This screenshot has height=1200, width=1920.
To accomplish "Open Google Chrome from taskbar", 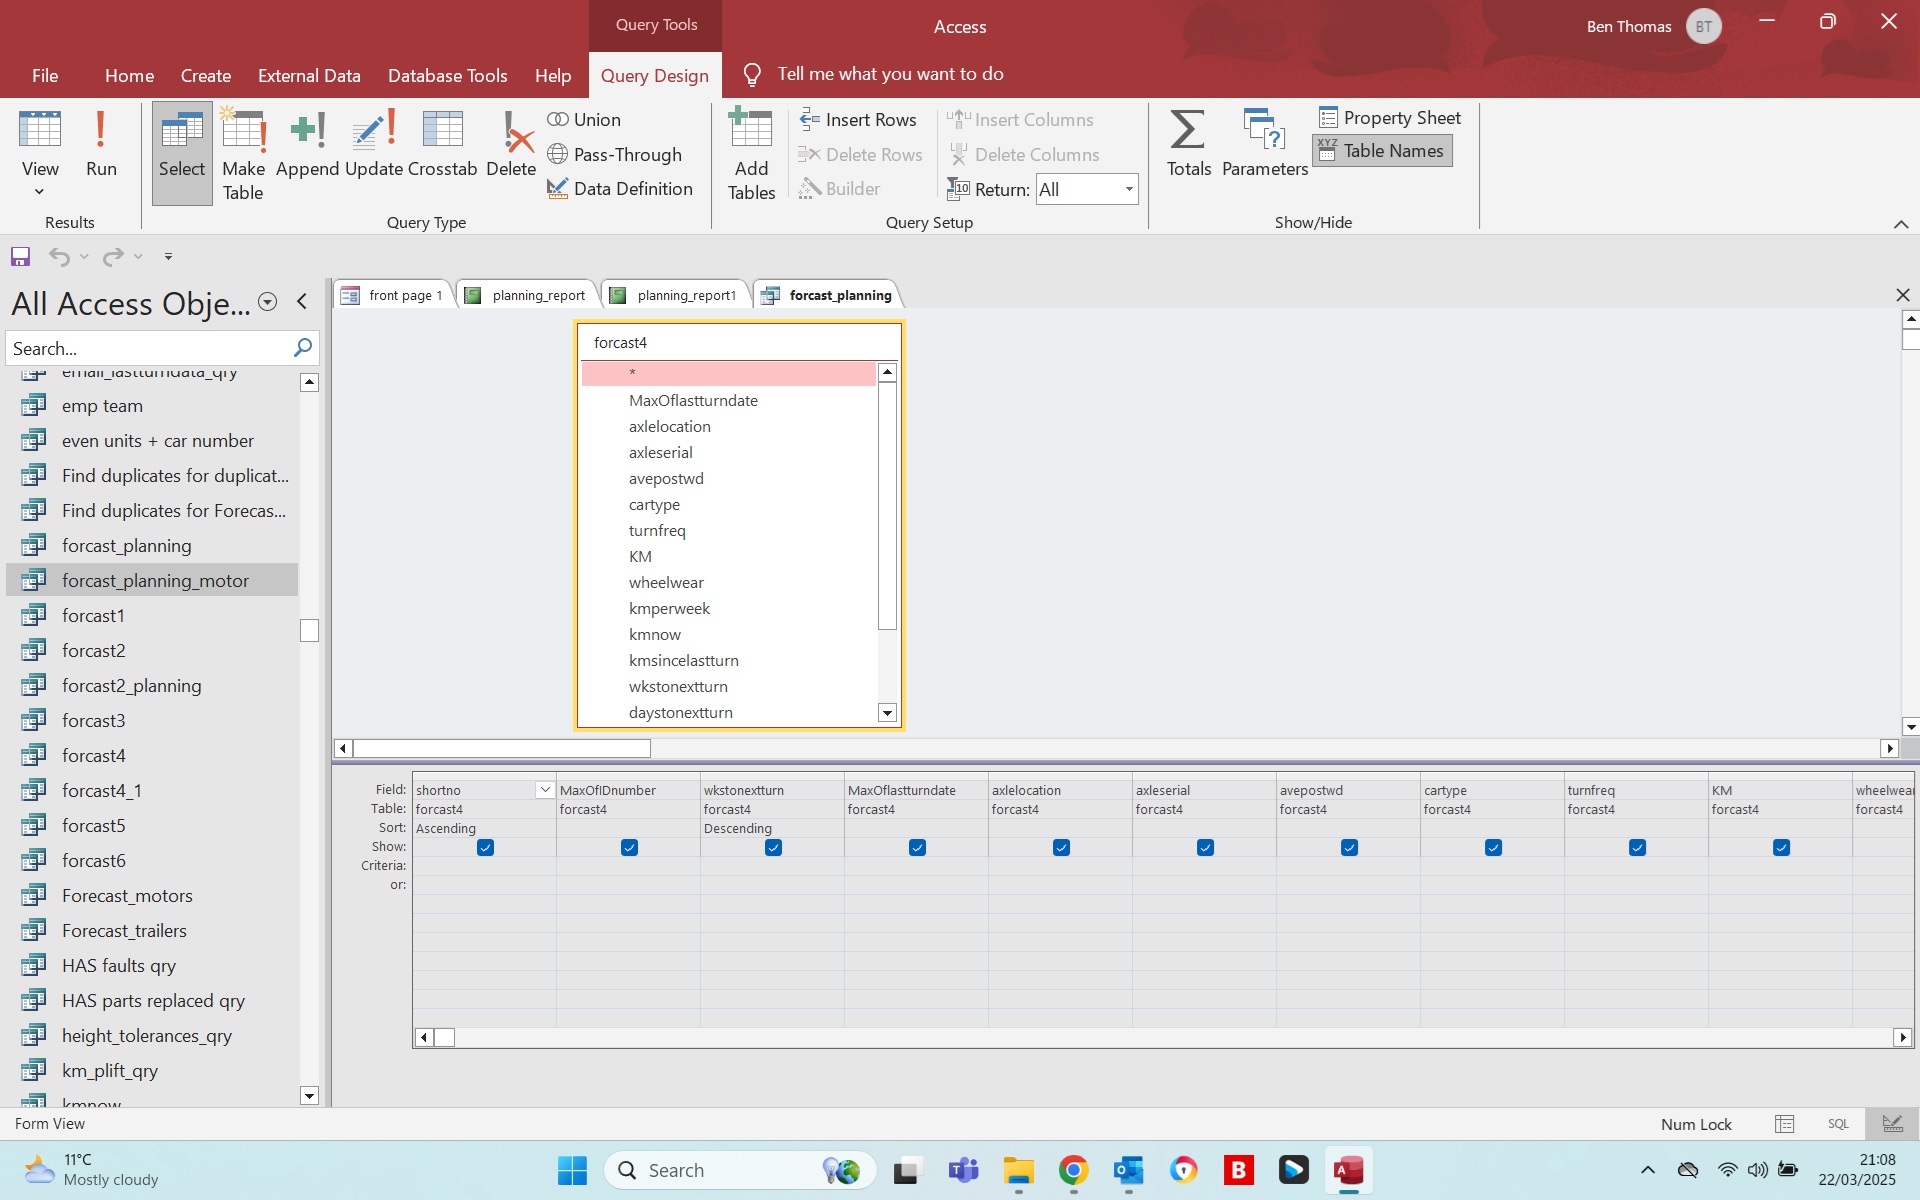I will pos(1073,1170).
